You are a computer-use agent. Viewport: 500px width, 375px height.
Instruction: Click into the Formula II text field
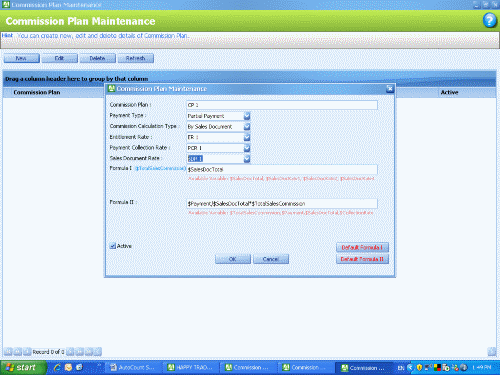coord(282,203)
